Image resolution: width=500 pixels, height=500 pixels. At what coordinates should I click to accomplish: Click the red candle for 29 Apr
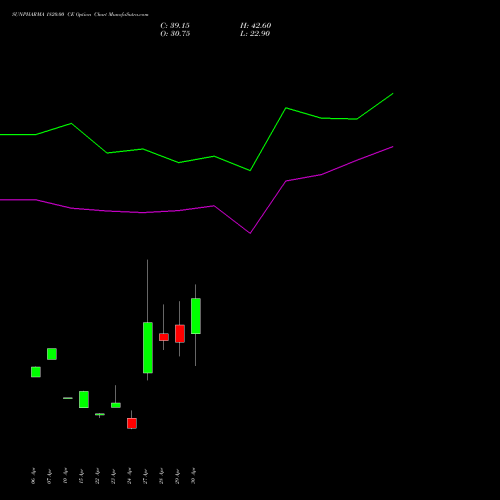click(180, 334)
